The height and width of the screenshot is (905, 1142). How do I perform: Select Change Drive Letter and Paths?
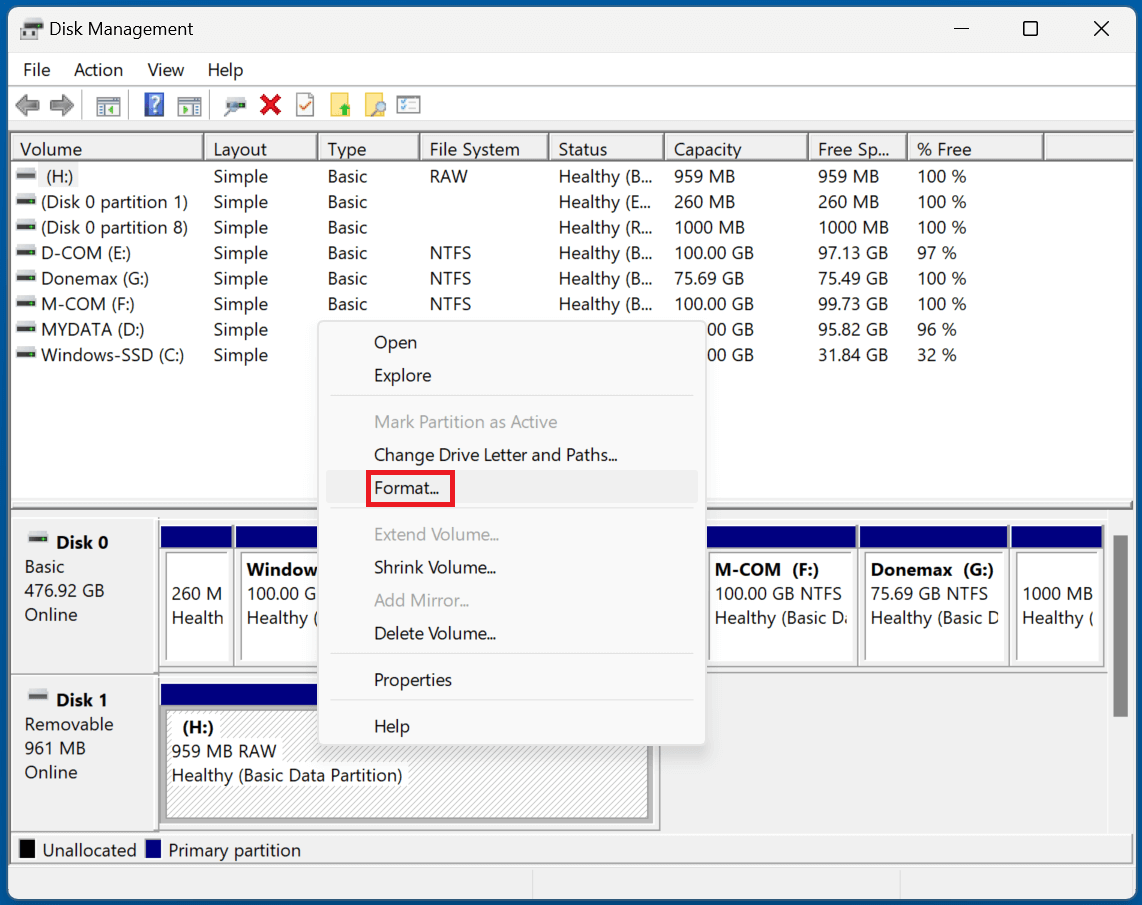497,455
